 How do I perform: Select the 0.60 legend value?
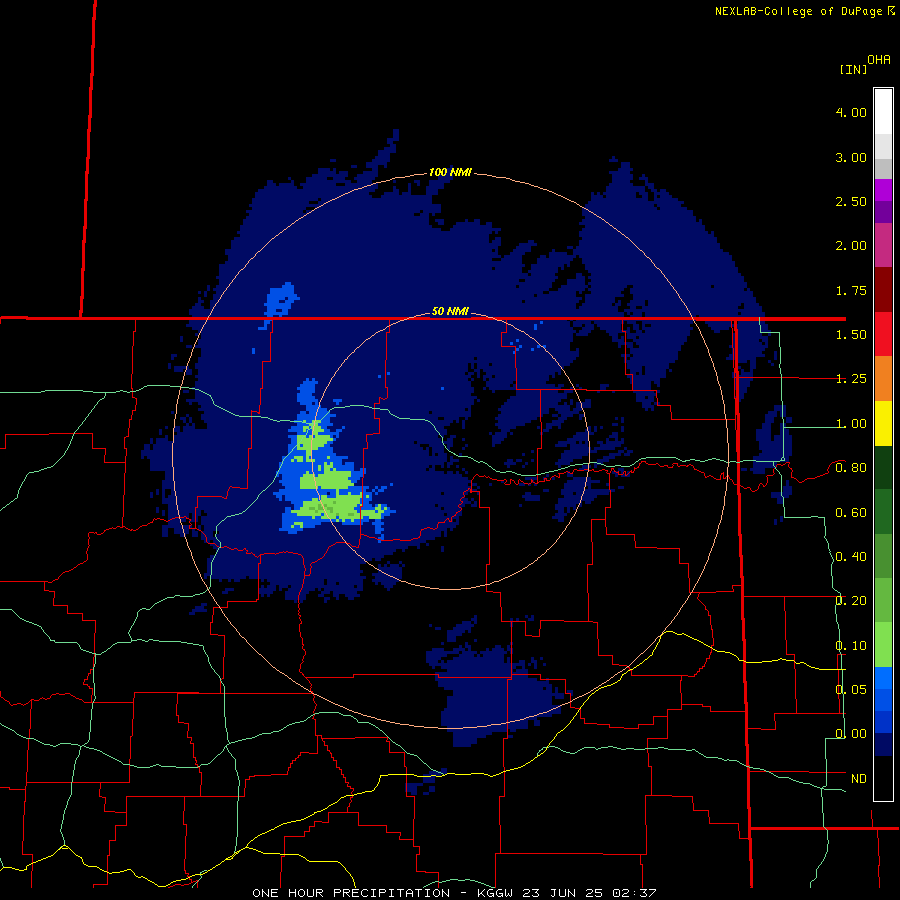(x=851, y=513)
